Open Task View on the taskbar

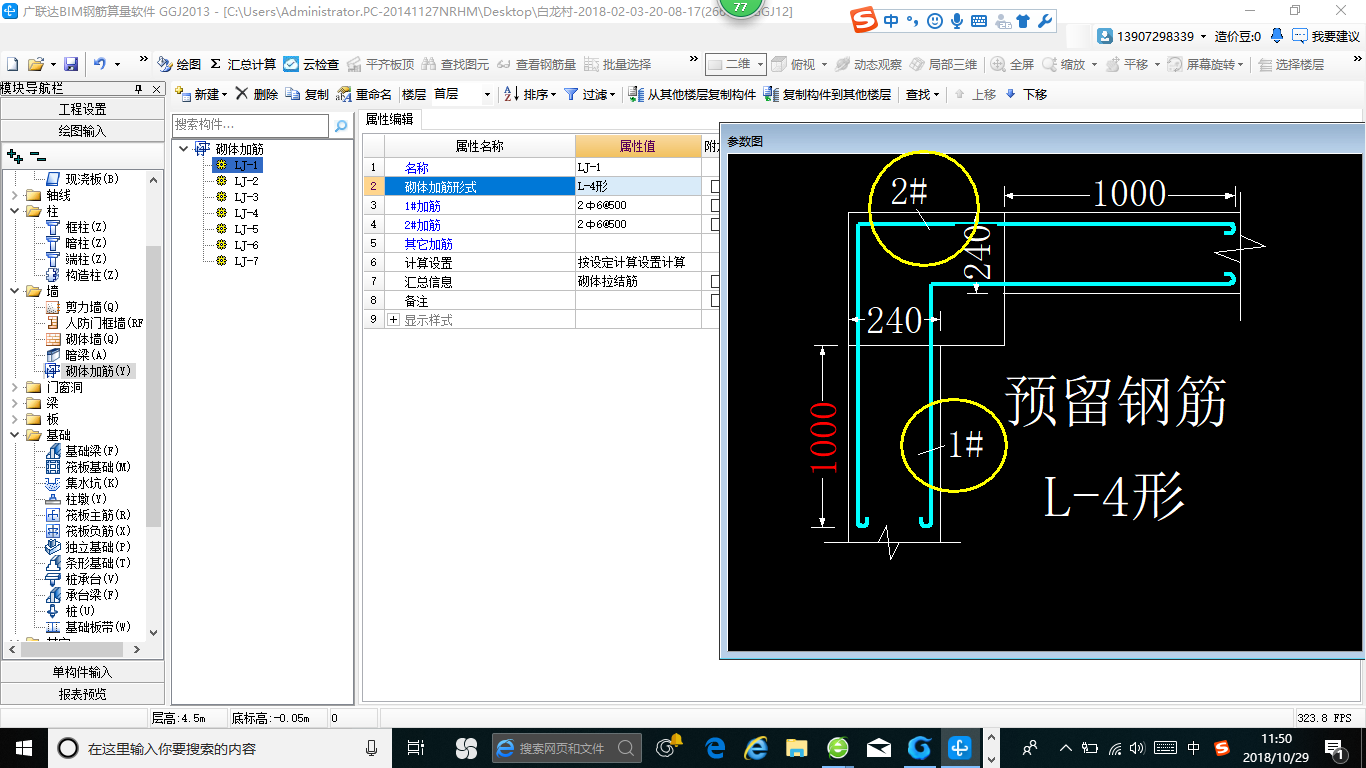coord(416,747)
